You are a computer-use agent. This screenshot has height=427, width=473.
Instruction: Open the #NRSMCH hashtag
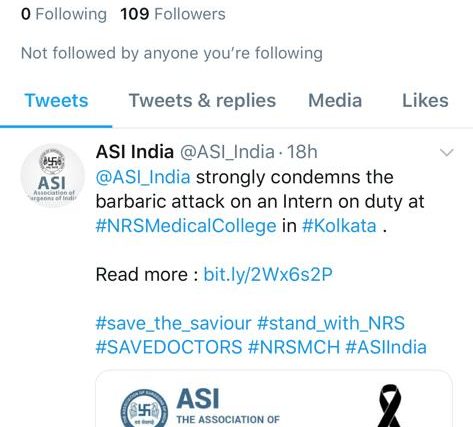[x=294, y=347]
